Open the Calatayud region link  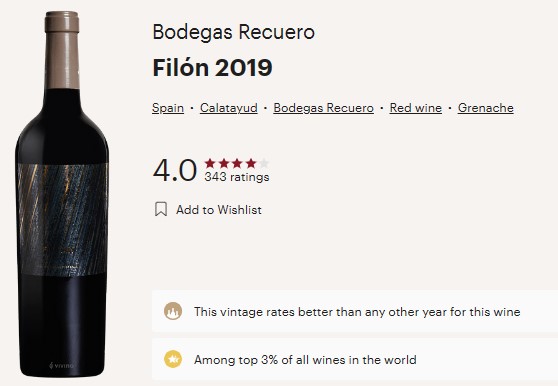tap(229, 108)
